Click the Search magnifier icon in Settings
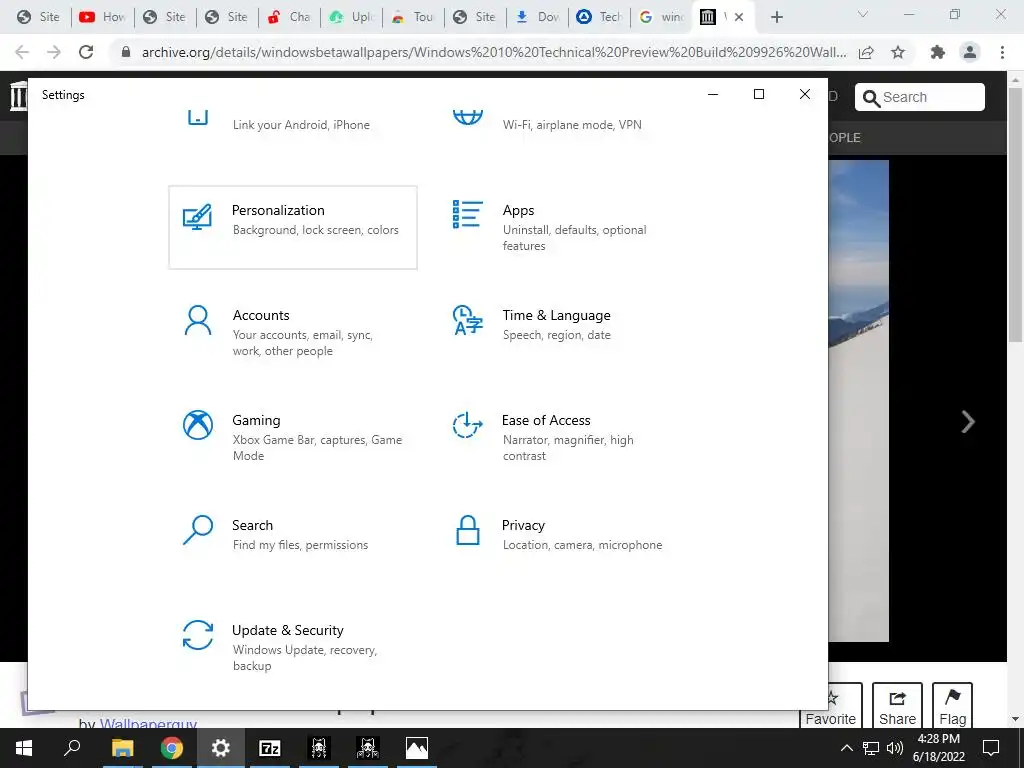 (x=197, y=530)
